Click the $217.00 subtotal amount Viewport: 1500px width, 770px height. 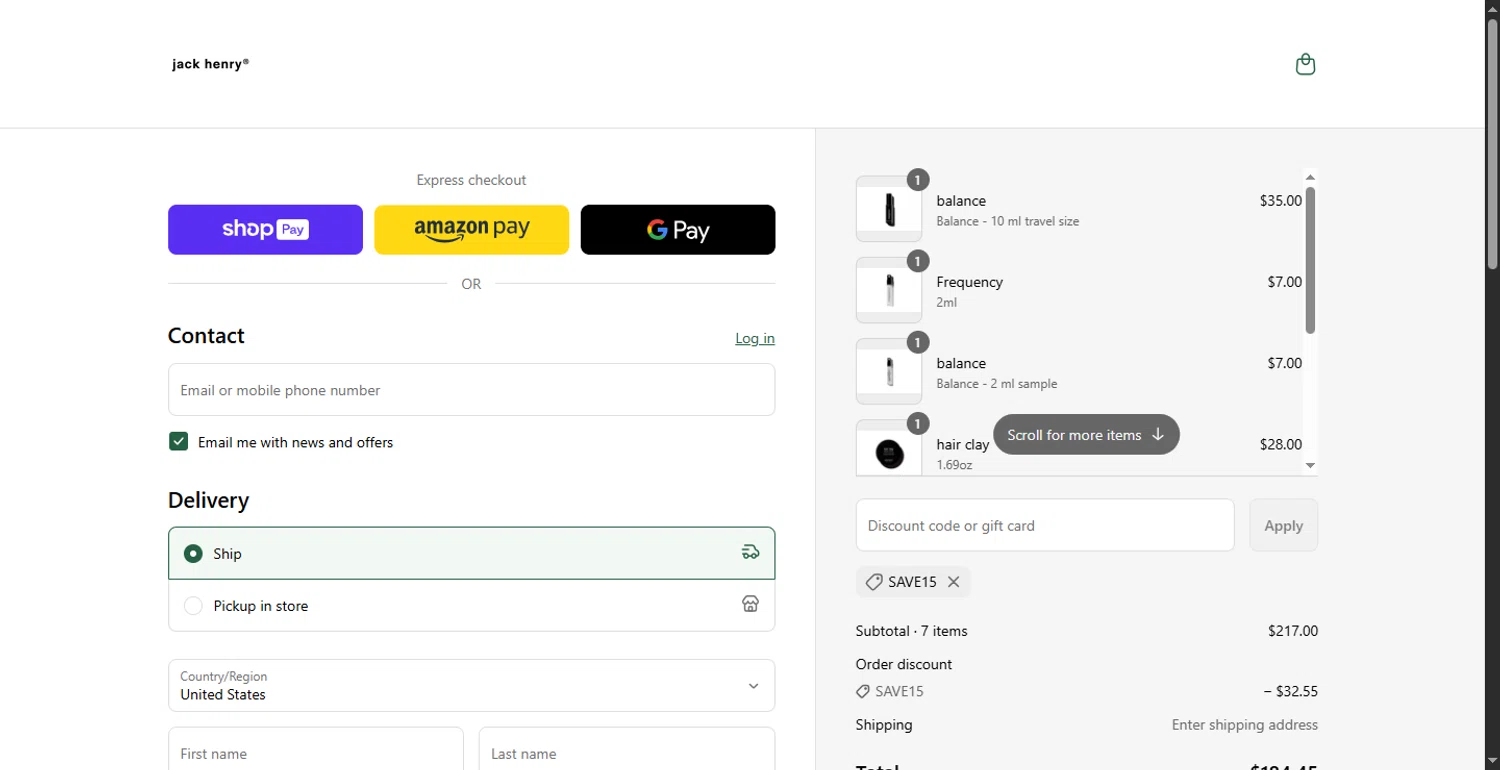(1293, 631)
